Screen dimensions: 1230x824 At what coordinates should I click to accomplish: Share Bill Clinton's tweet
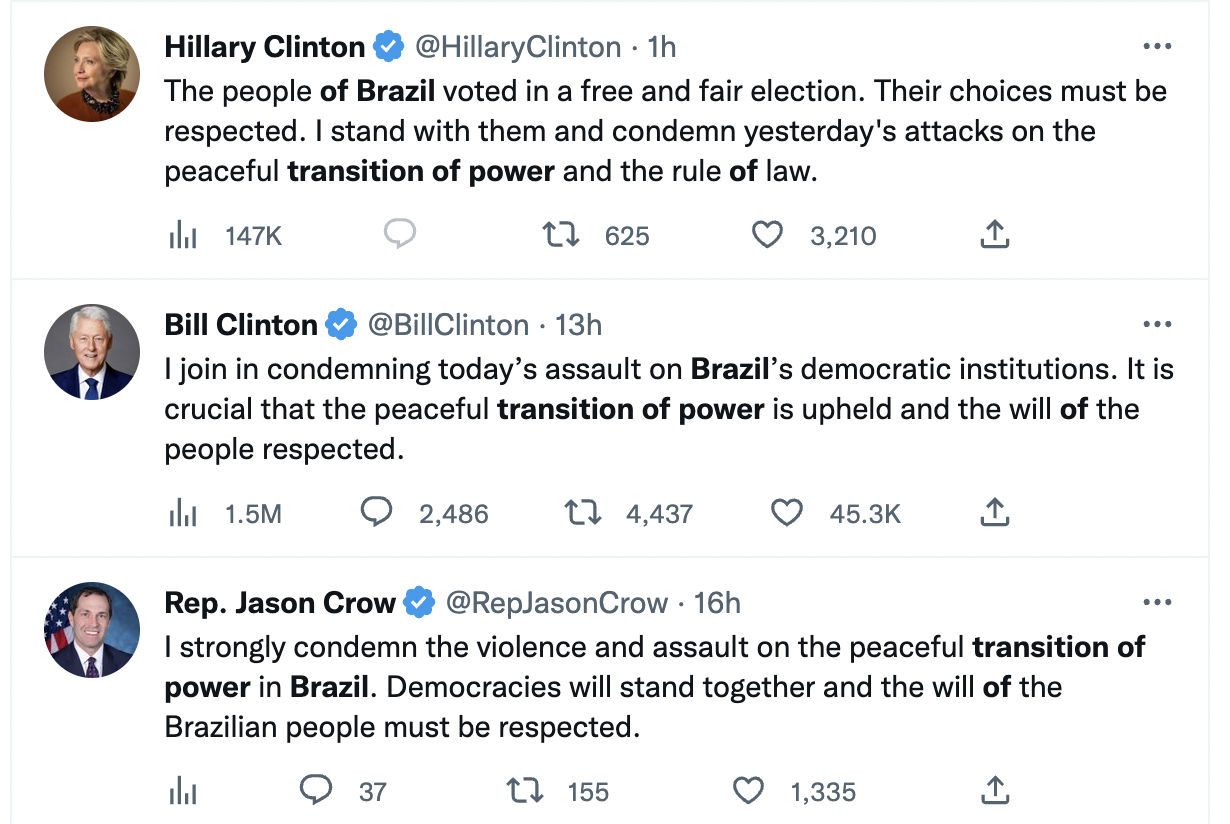993,513
